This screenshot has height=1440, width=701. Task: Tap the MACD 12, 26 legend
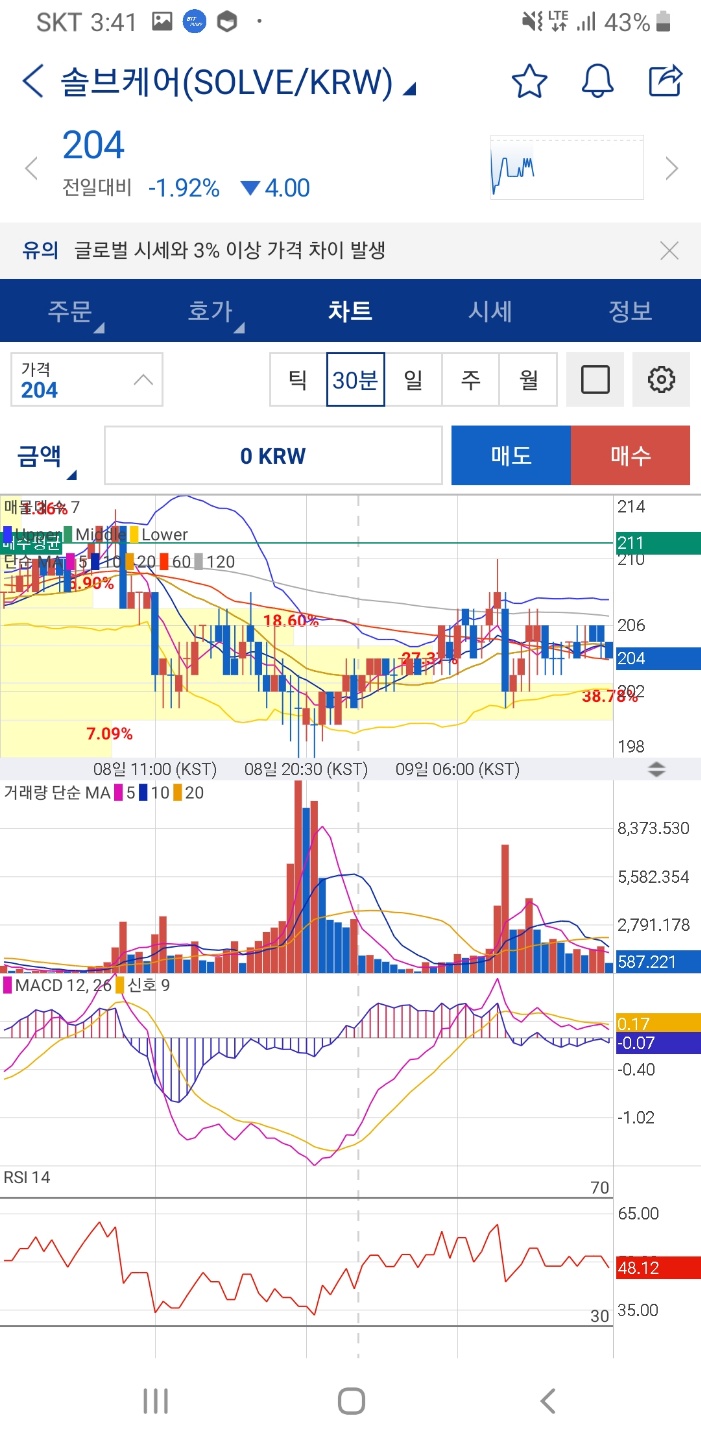[58, 985]
